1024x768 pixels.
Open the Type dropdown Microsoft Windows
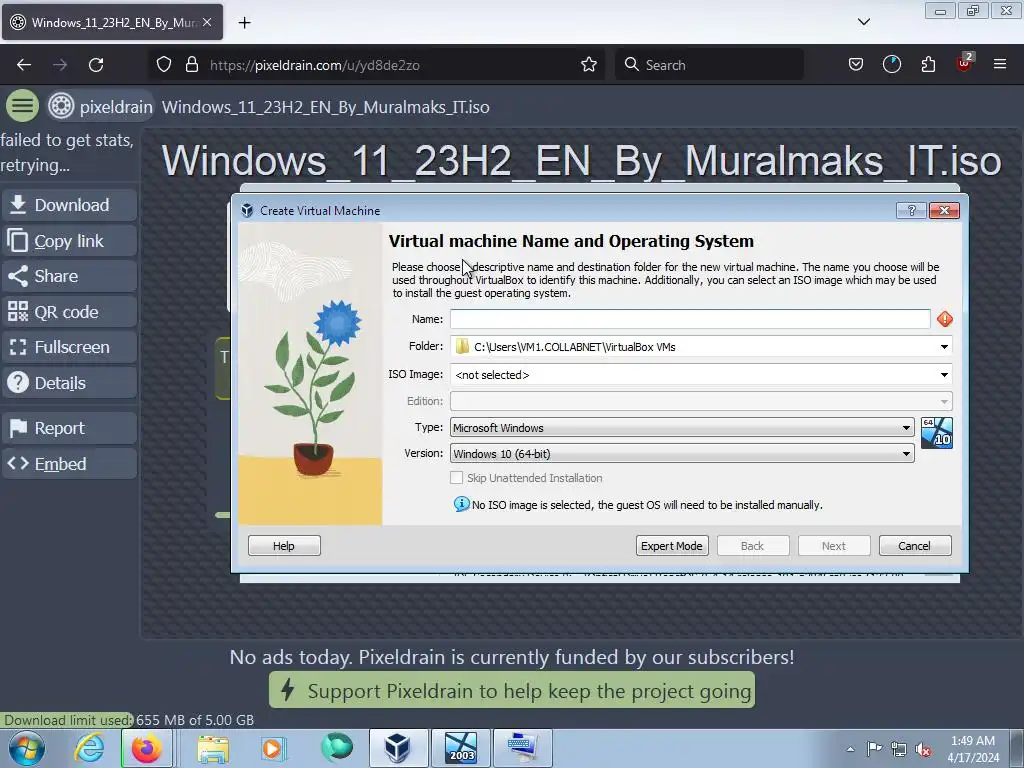click(682, 428)
